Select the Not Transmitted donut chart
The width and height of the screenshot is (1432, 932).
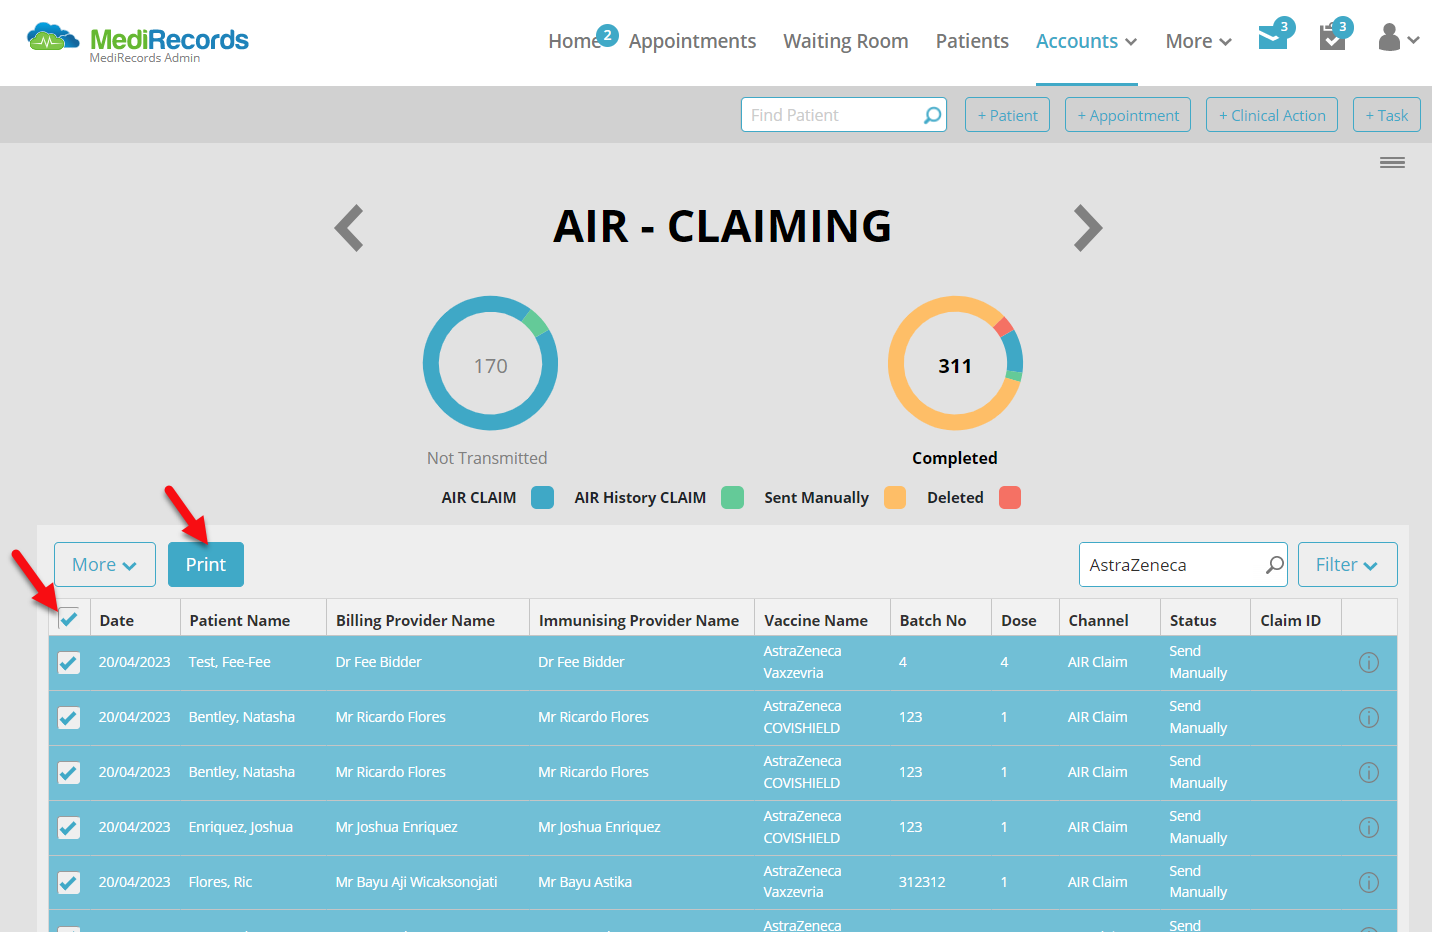tap(490, 363)
